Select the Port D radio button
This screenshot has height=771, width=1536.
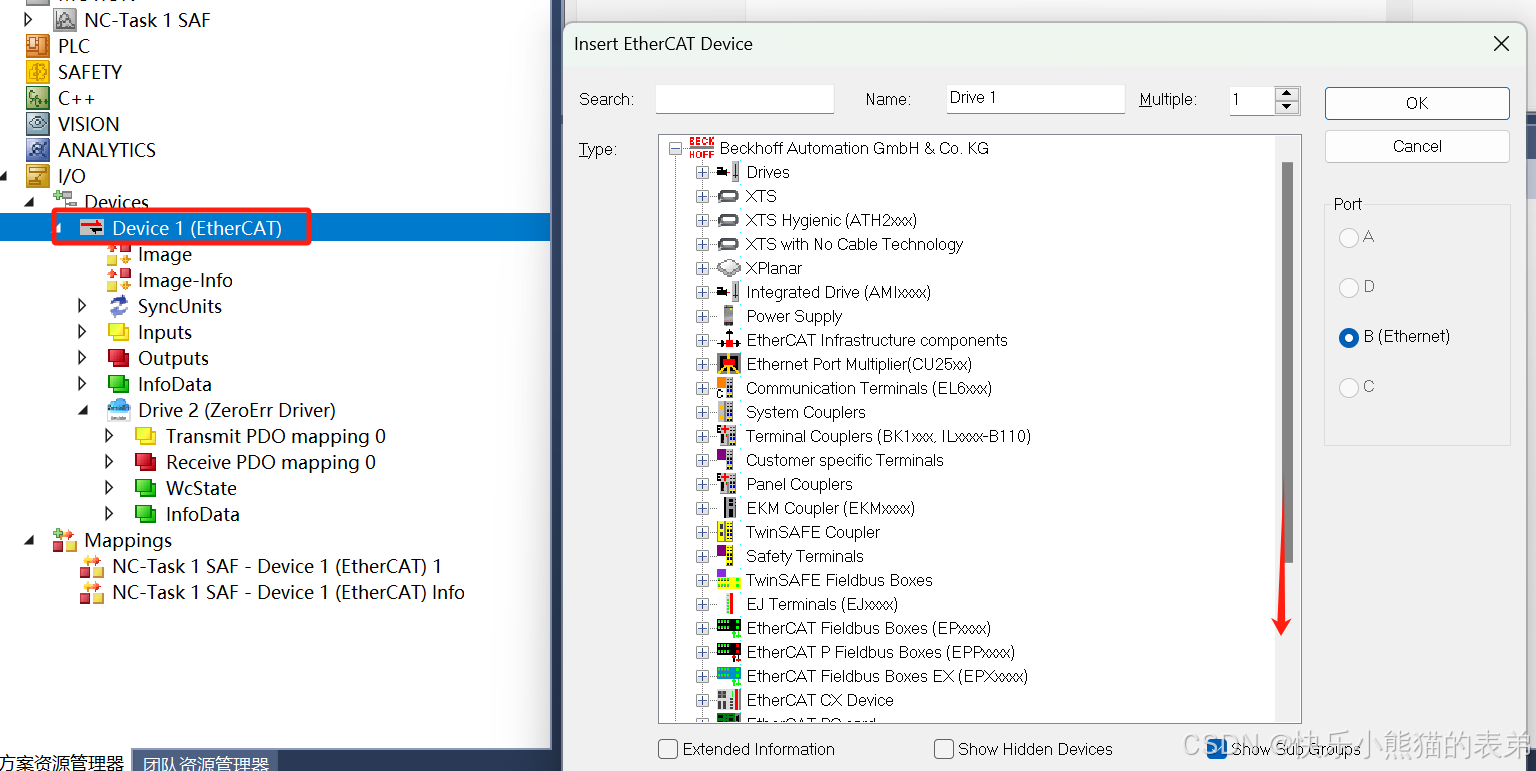click(x=1348, y=287)
